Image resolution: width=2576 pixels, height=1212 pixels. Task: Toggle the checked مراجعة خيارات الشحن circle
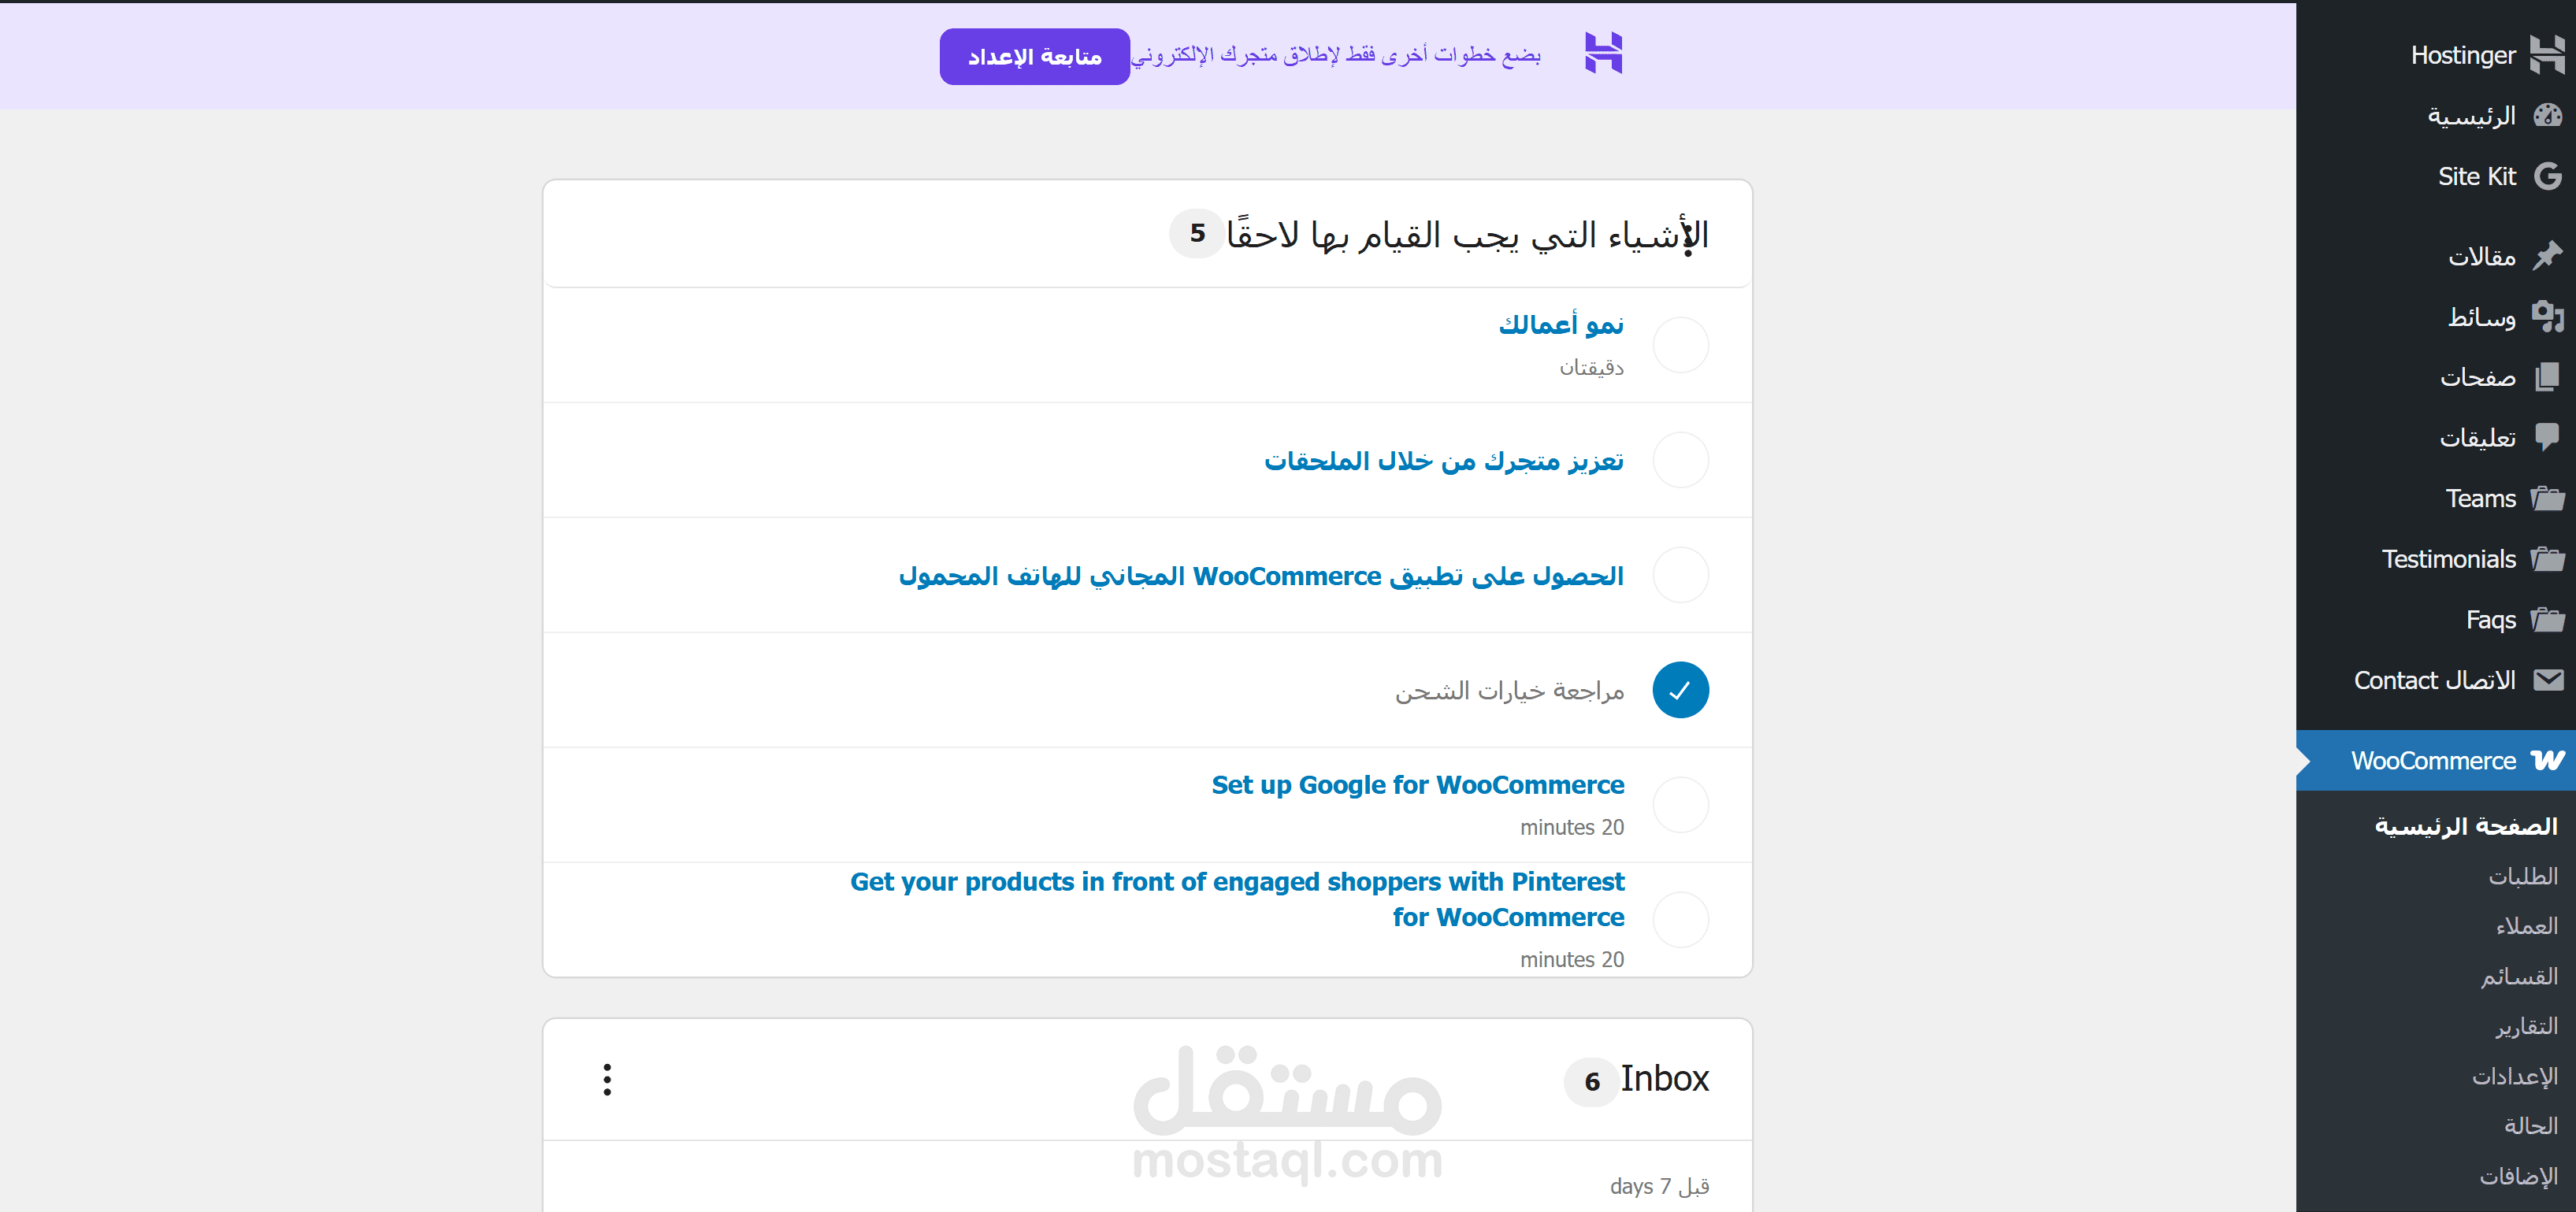click(1680, 690)
